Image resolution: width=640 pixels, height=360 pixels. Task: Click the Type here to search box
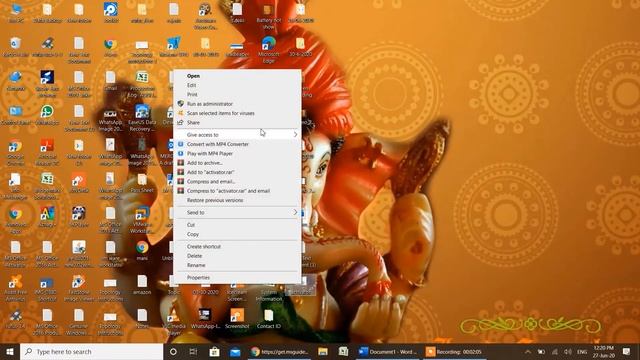[91, 351]
